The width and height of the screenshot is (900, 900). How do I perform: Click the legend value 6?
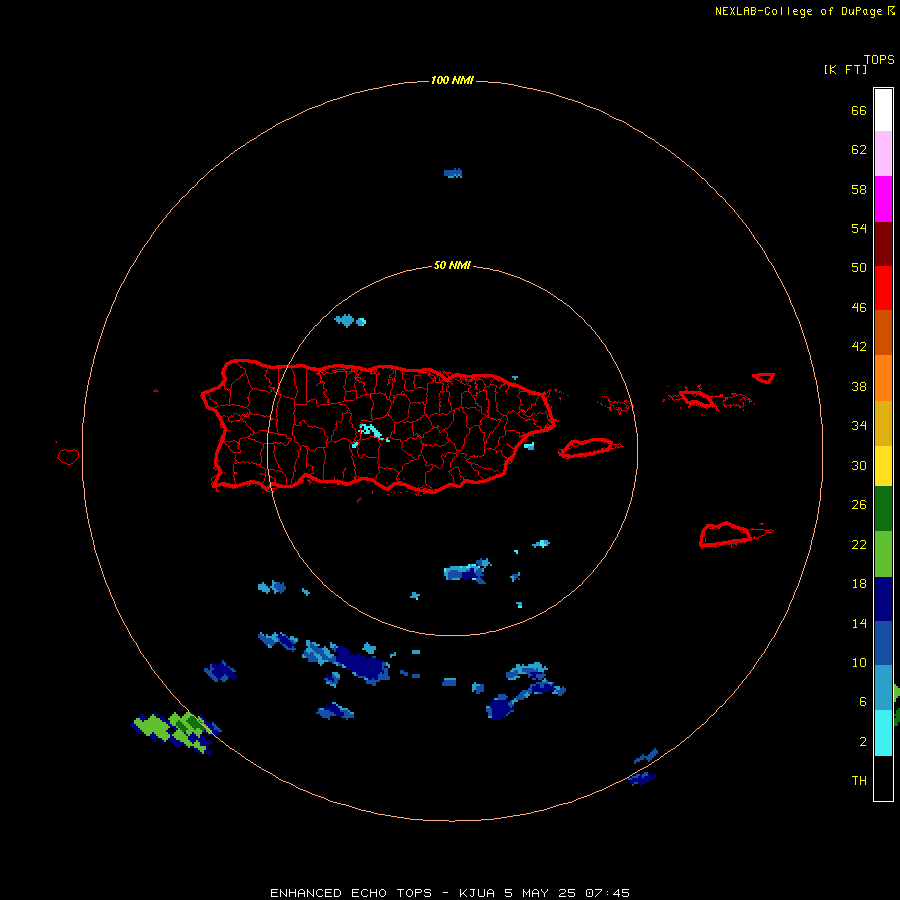click(x=862, y=701)
